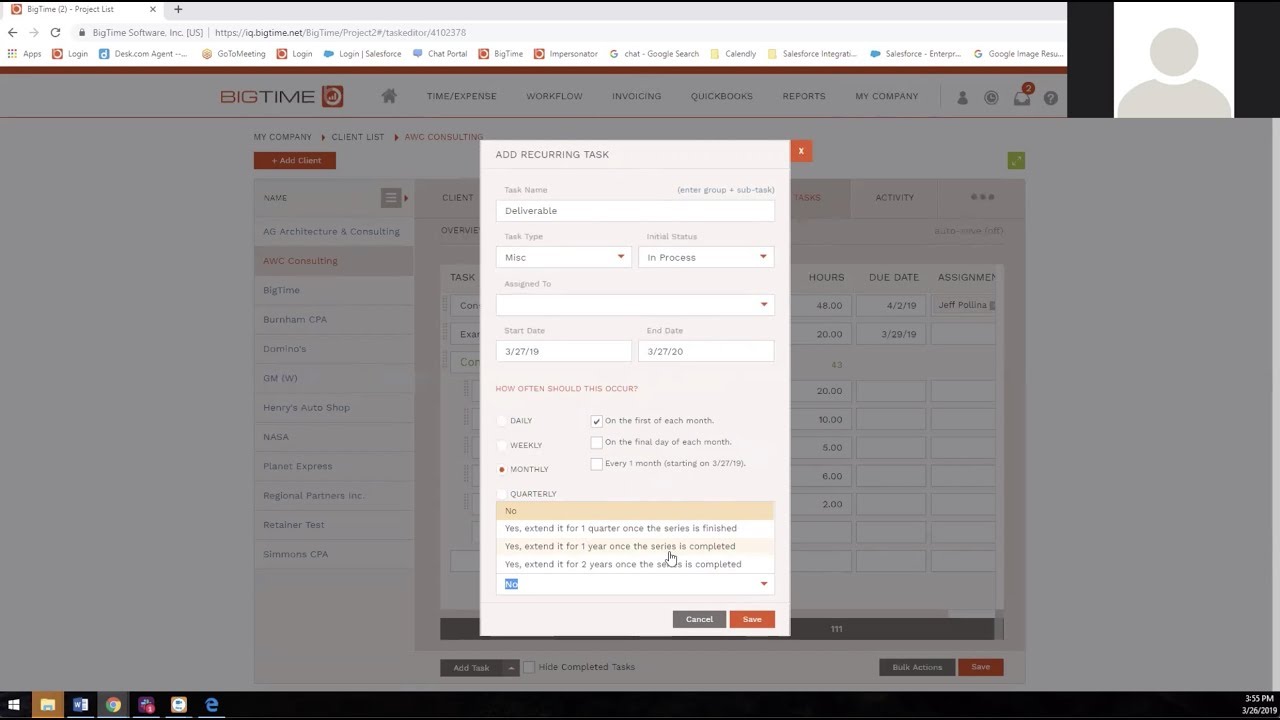Click the Bulk Actions button

pos(917,667)
